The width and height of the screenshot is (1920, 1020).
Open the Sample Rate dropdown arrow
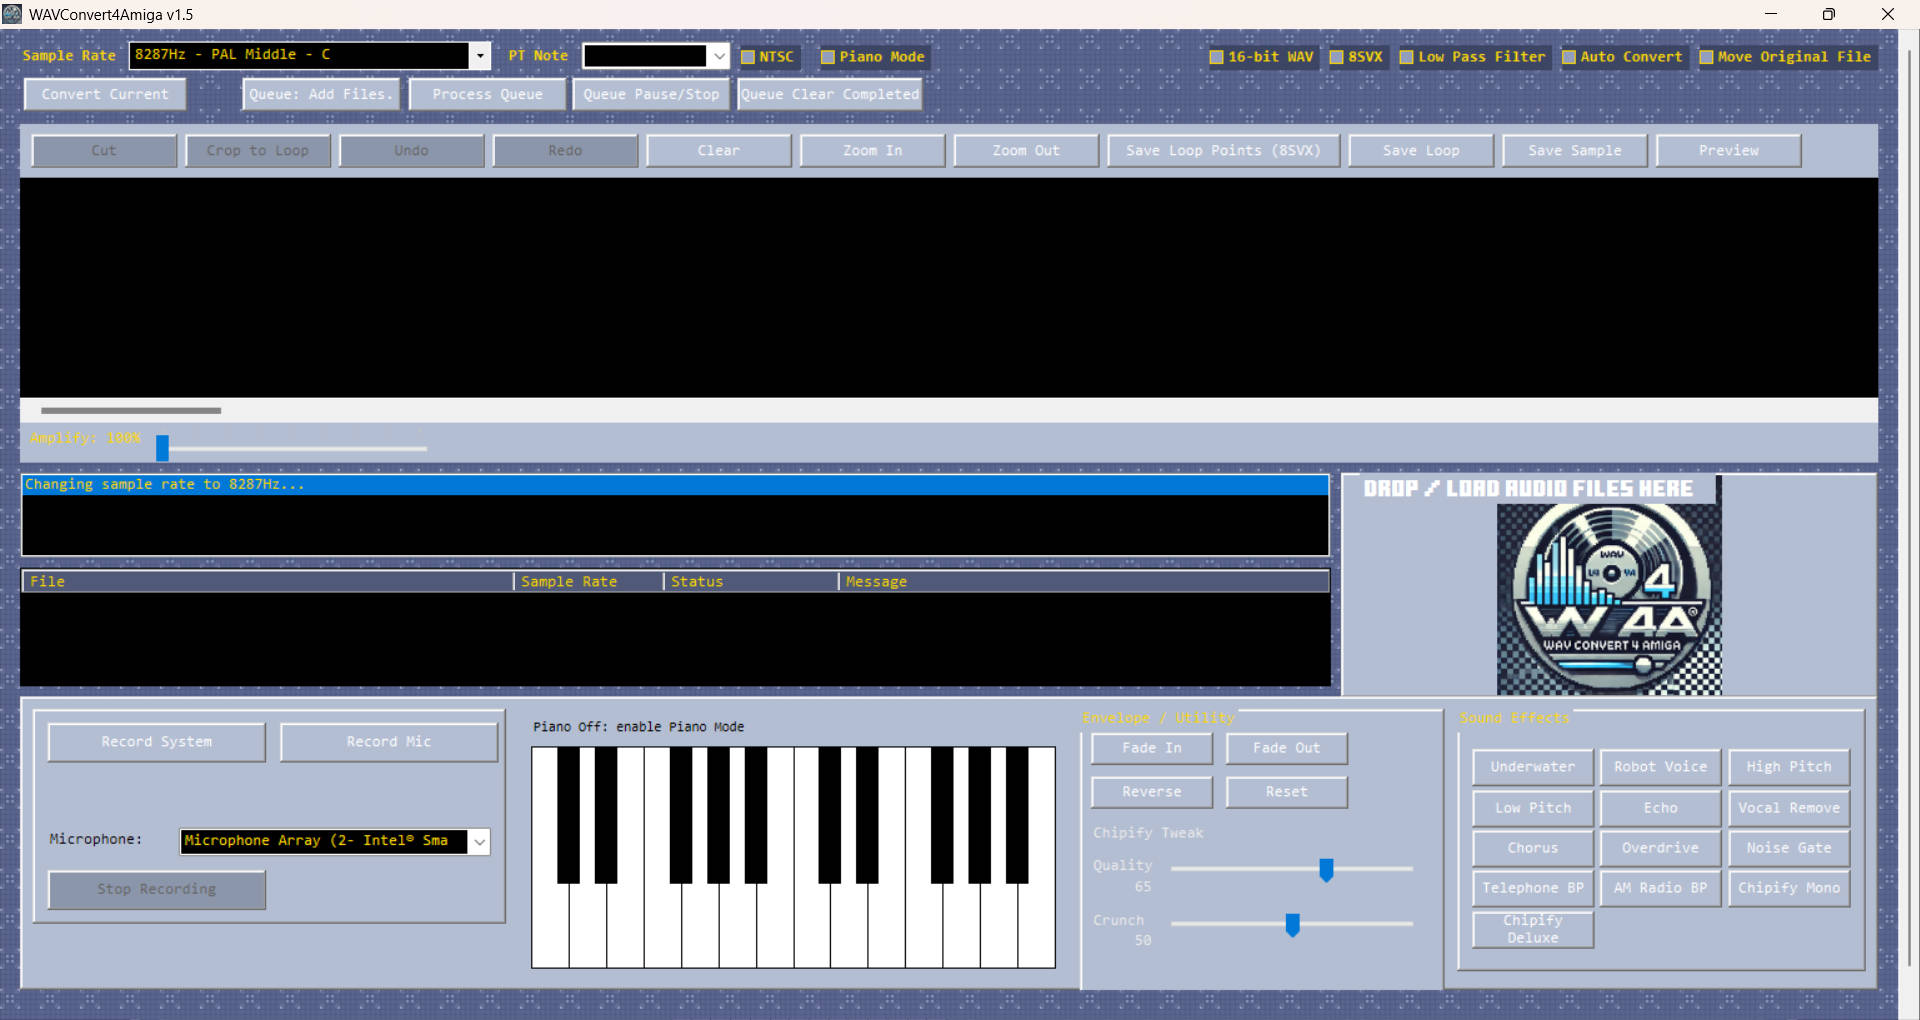coord(480,56)
